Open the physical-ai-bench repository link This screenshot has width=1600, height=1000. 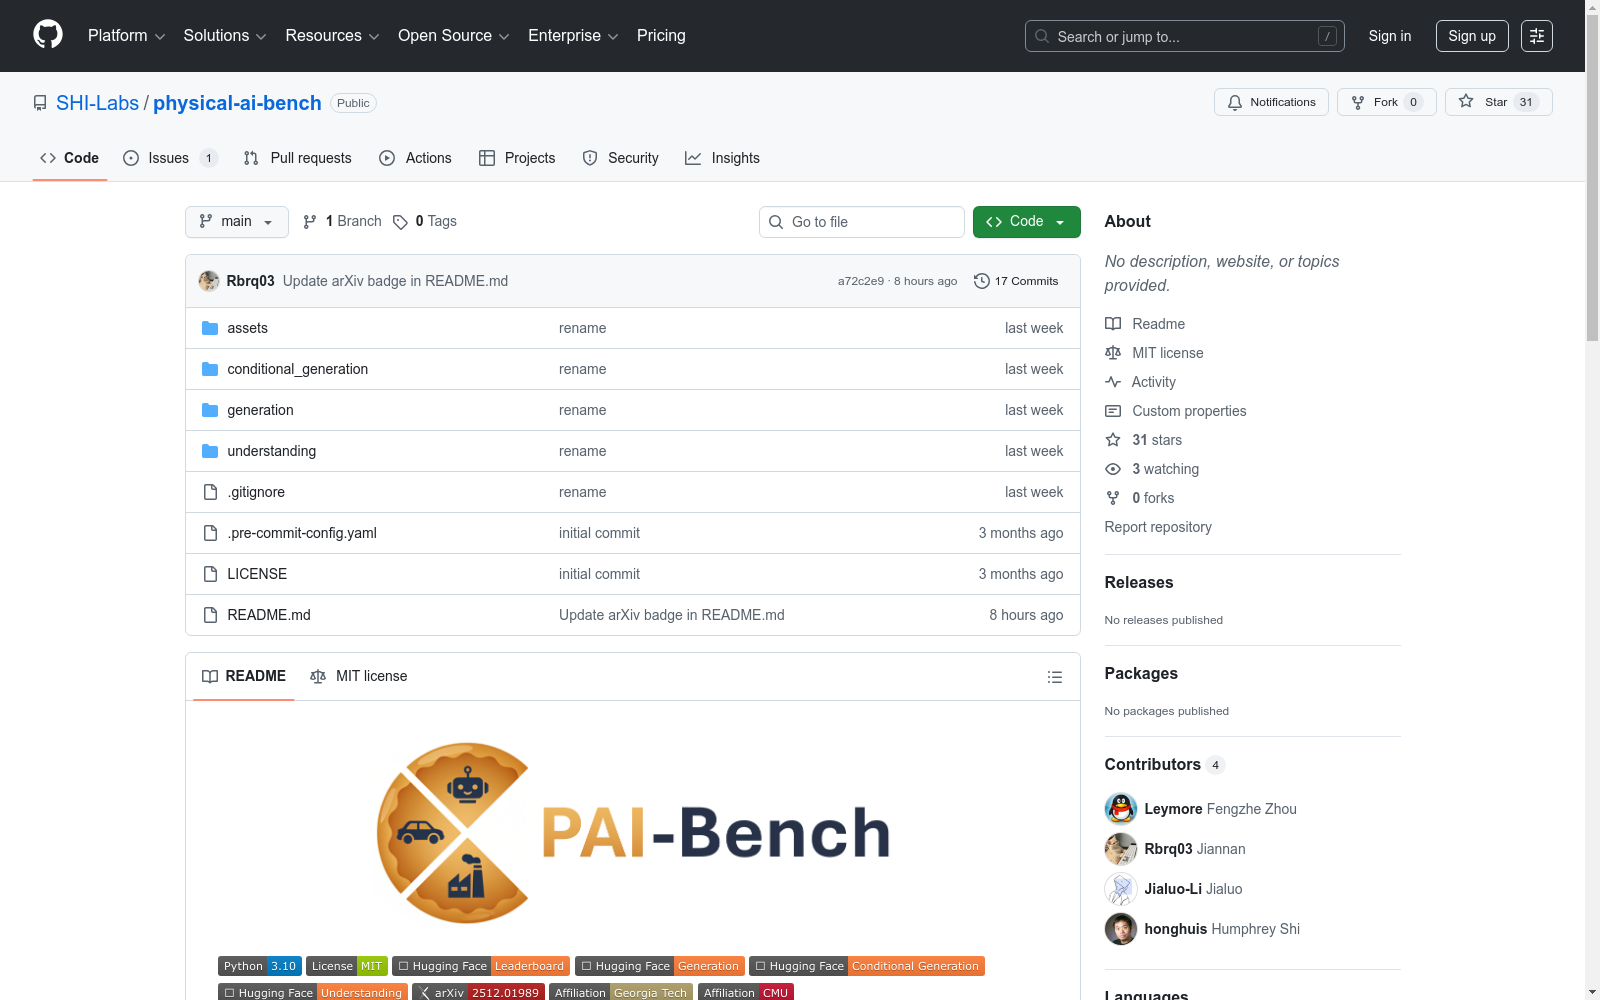pyautogui.click(x=237, y=103)
